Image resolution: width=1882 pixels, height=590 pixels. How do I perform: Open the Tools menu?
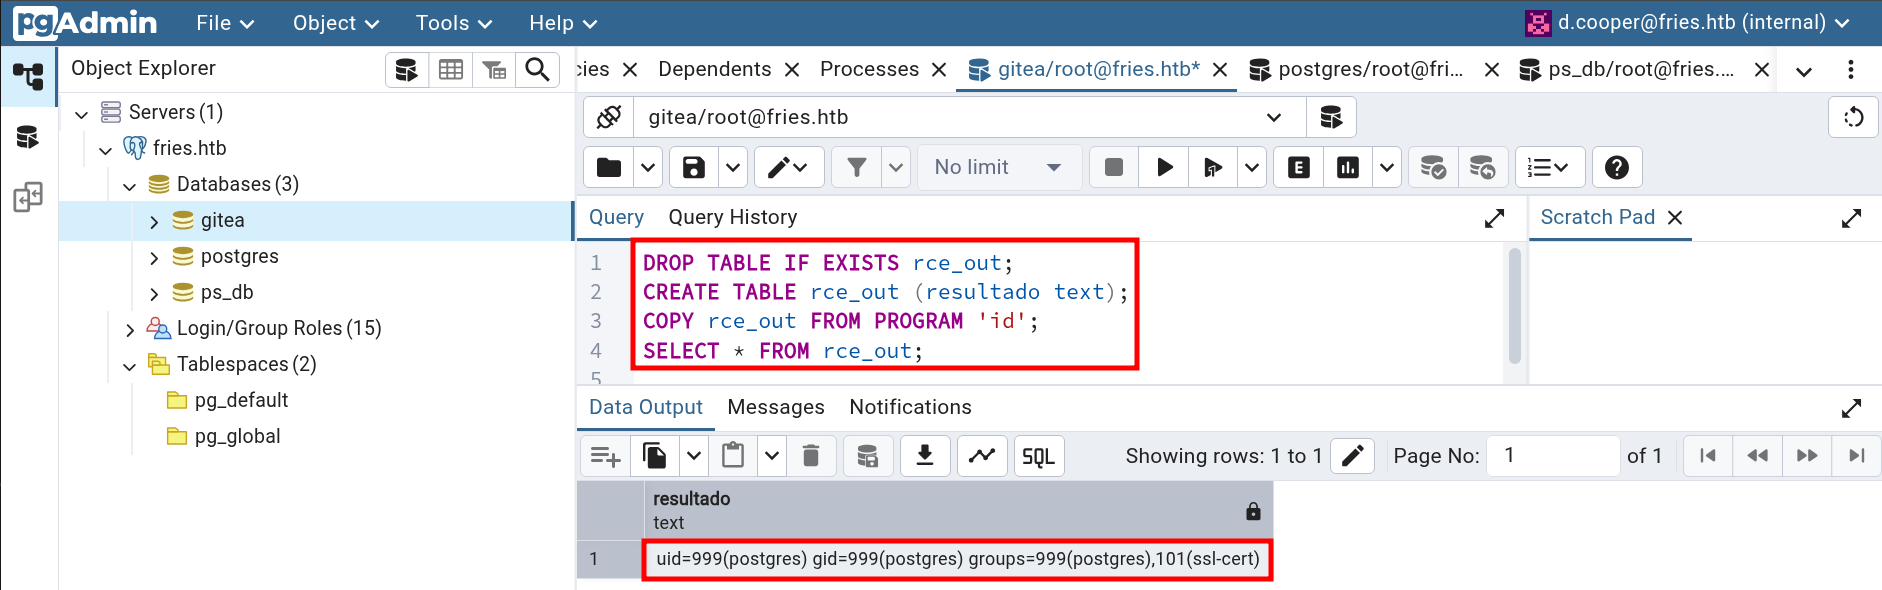[x=454, y=22]
